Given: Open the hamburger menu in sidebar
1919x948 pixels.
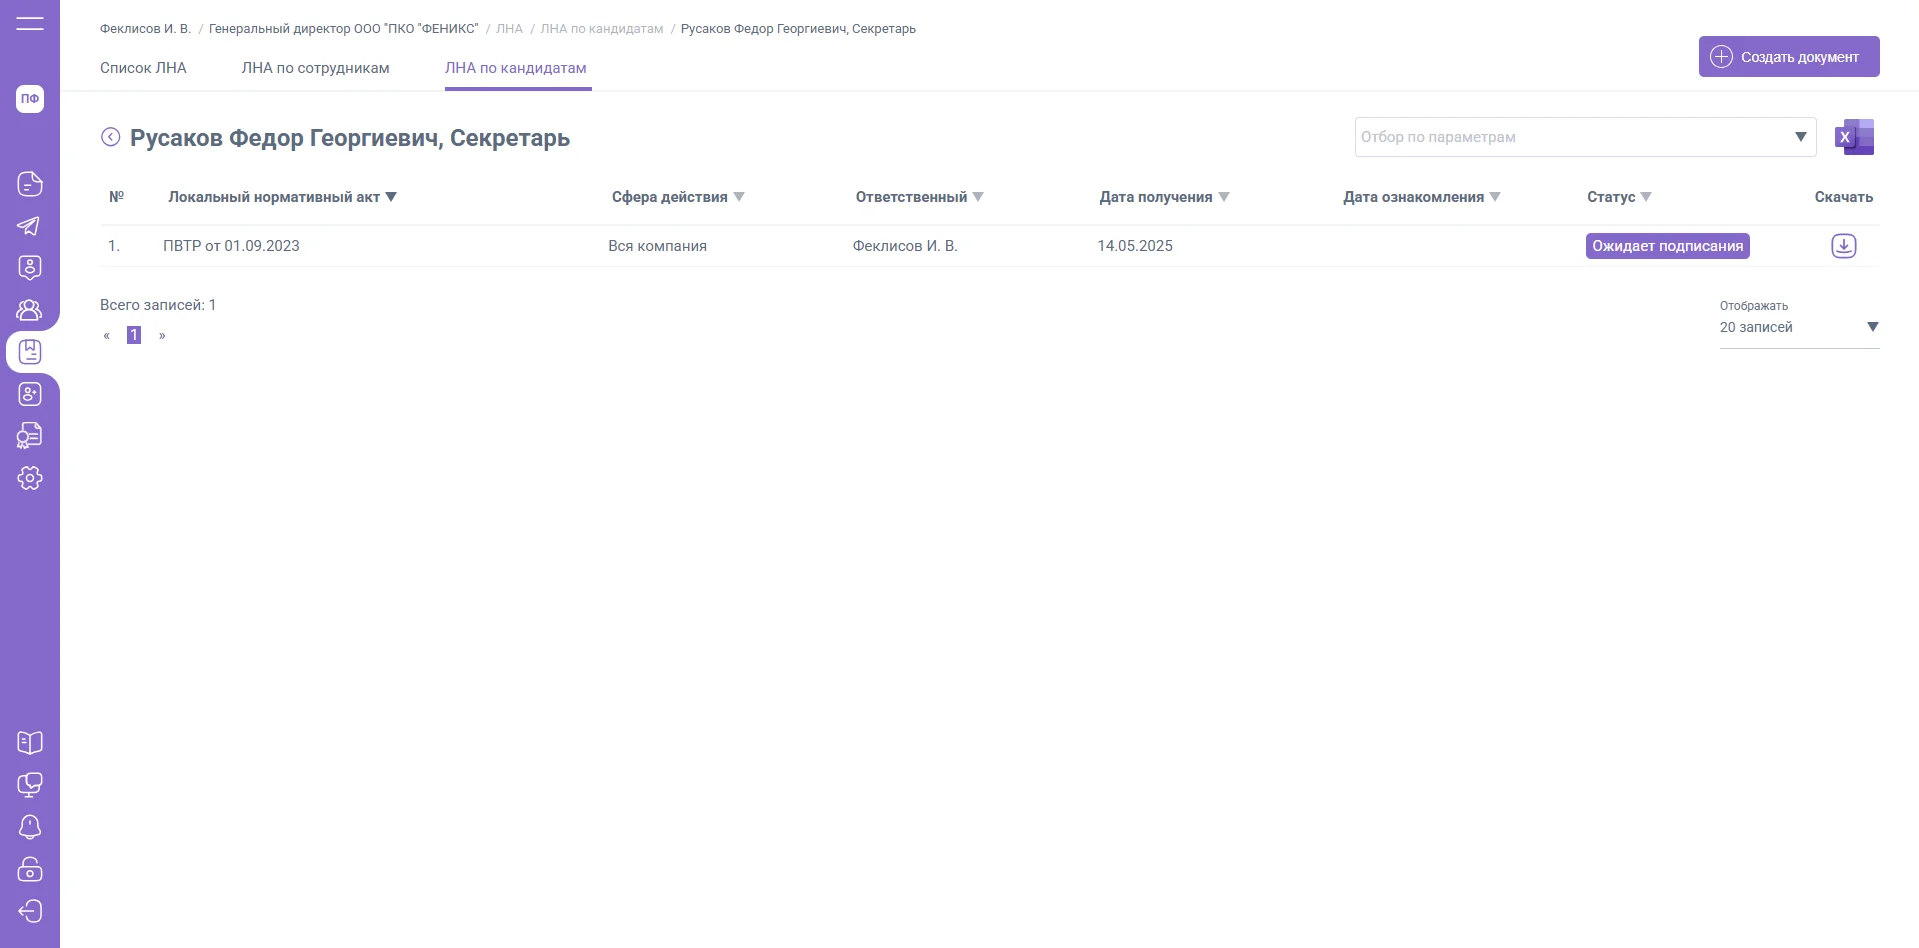Looking at the screenshot, I should [30, 23].
